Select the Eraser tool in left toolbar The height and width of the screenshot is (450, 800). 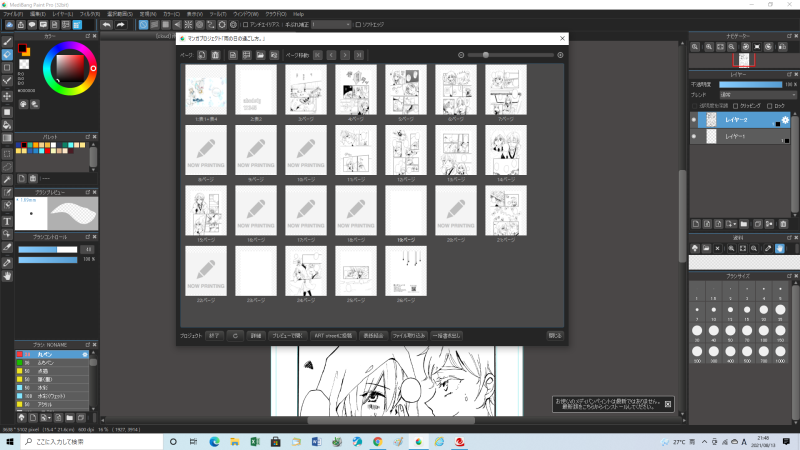click(7, 54)
